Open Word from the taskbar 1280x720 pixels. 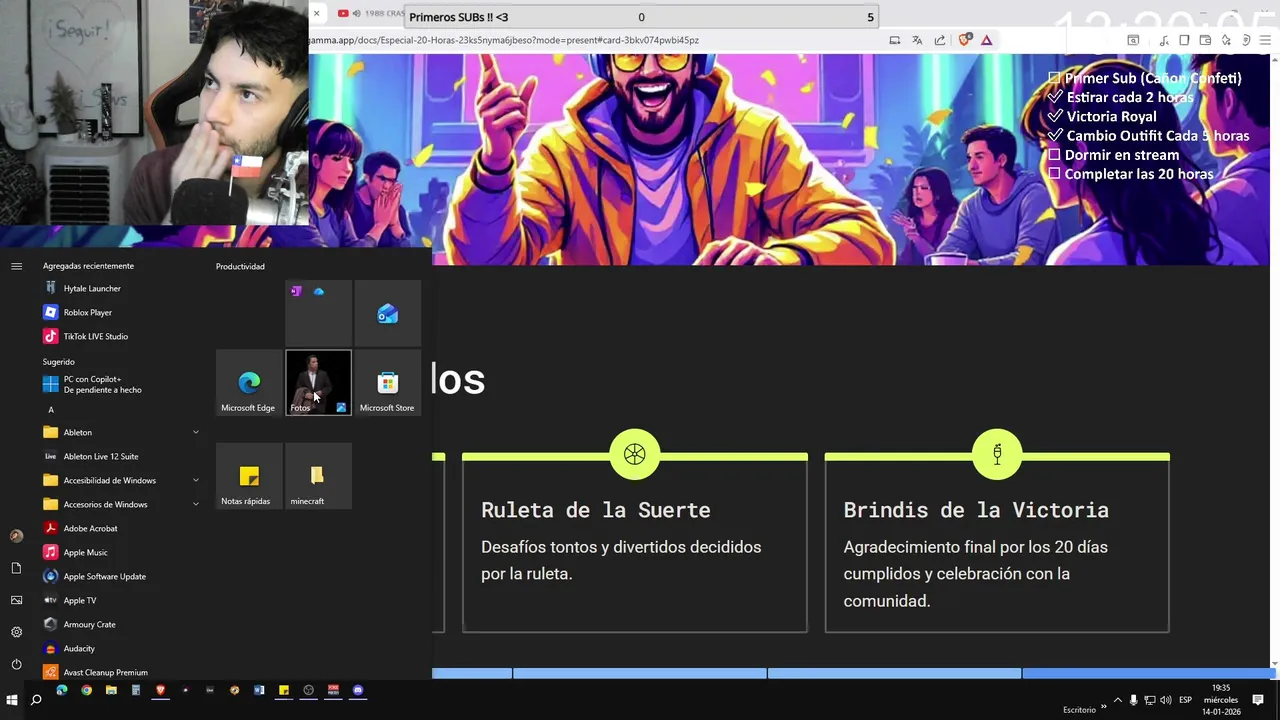pyautogui.click(x=259, y=690)
